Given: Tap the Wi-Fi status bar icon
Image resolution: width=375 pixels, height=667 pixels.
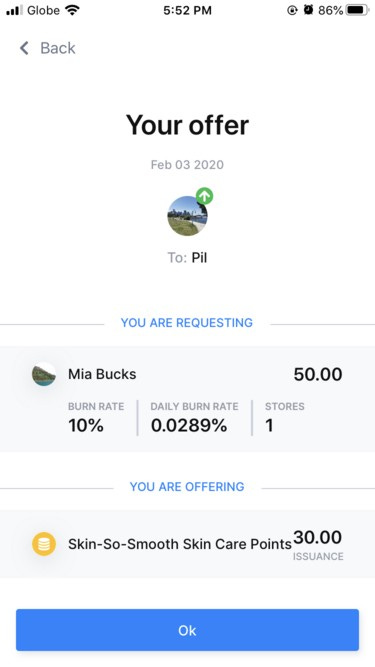Looking at the screenshot, I should [x=73, y=10].
